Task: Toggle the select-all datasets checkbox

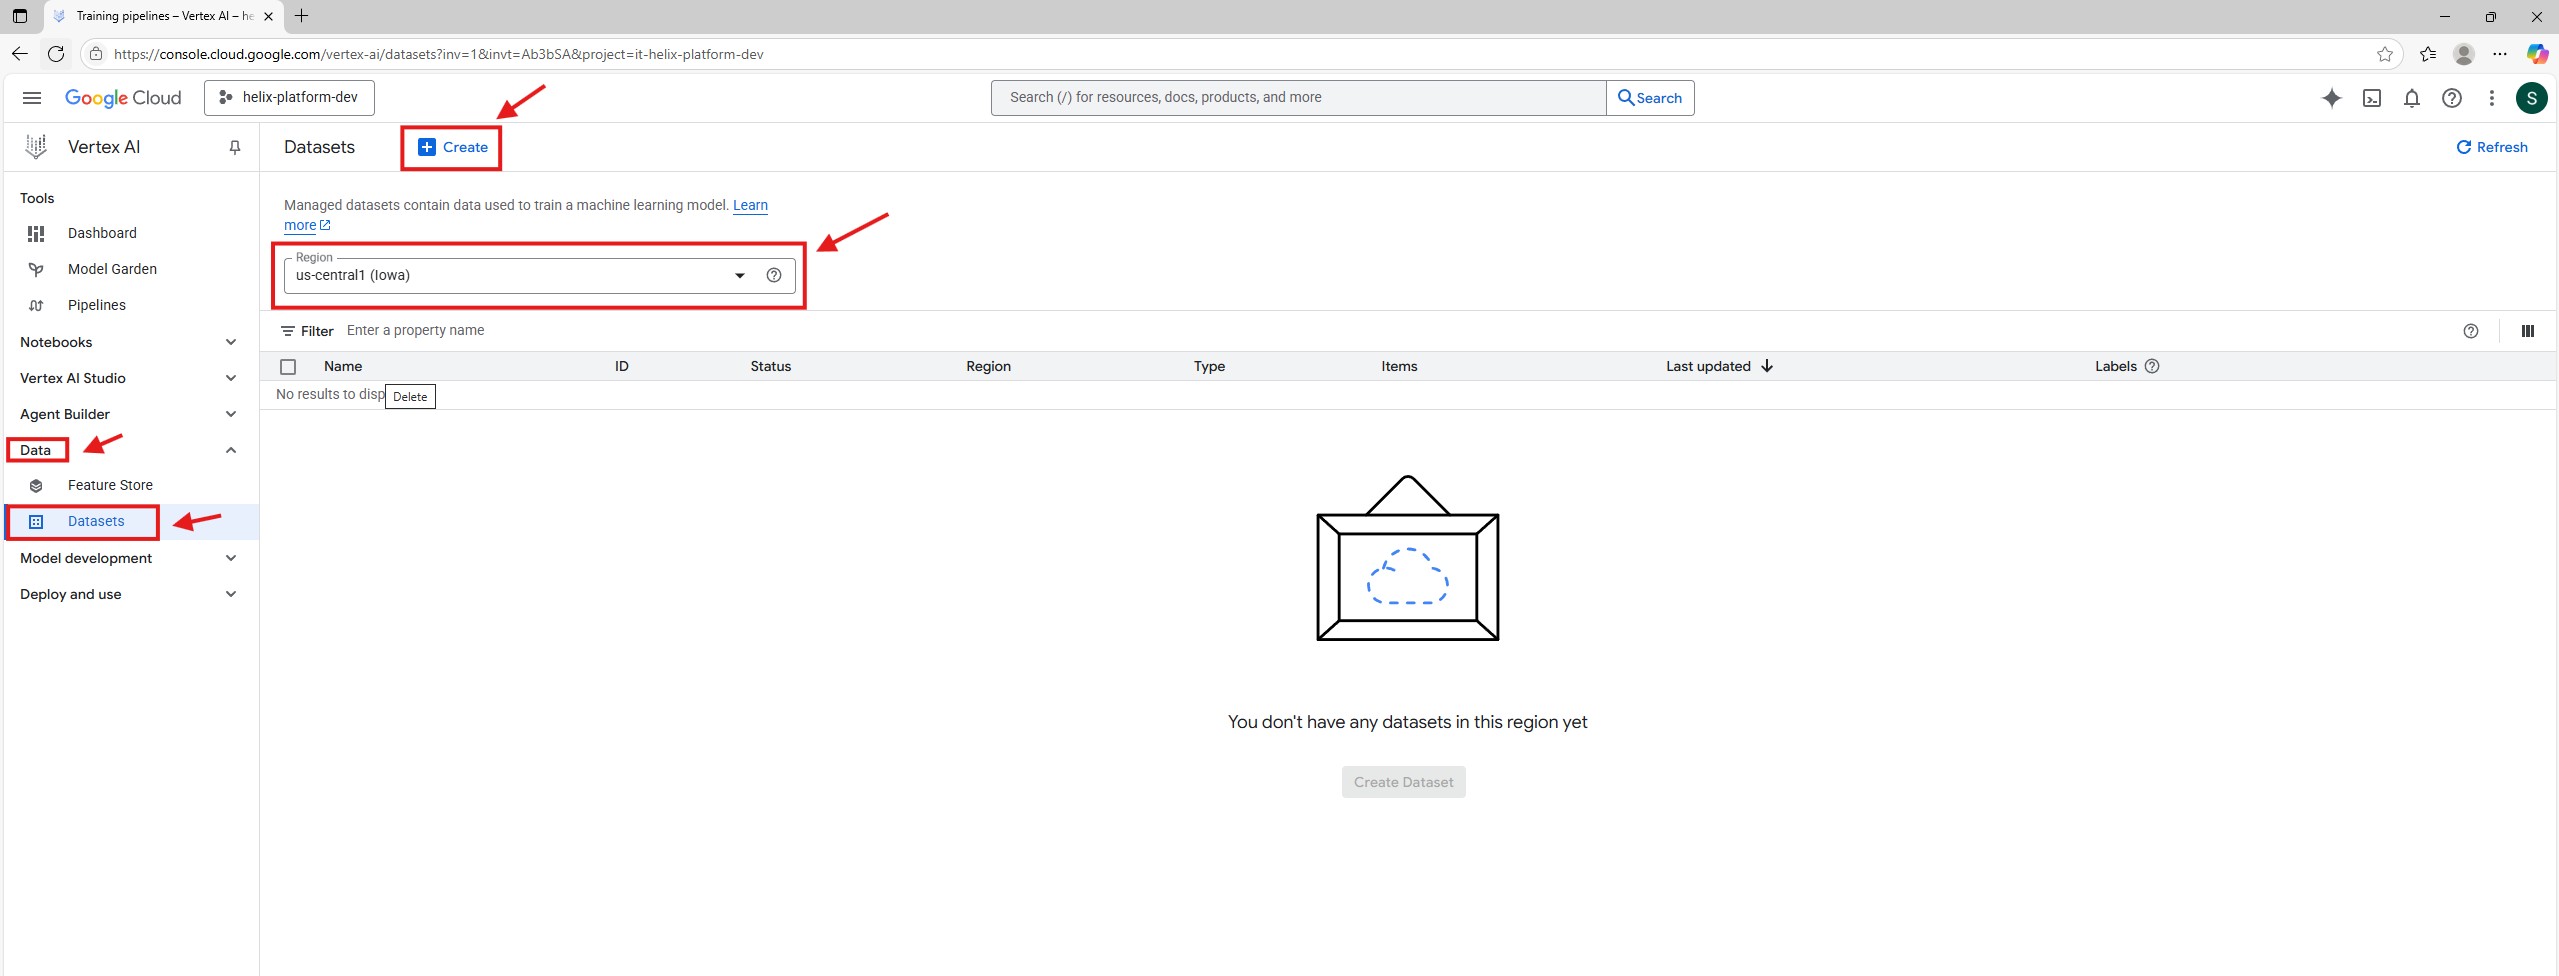Action: (x=288, y=367)
